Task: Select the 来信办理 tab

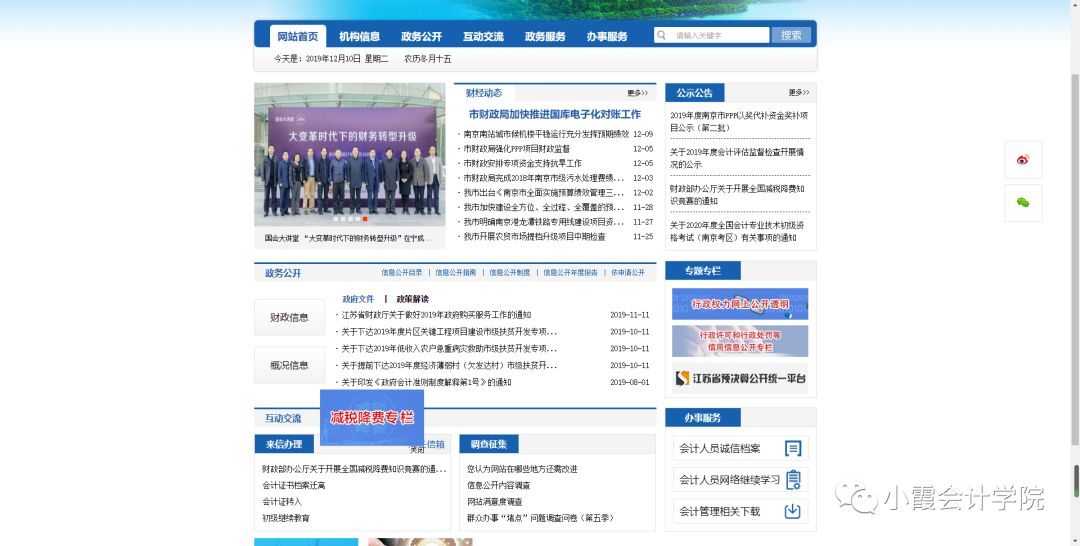Action: pos(284,444)
